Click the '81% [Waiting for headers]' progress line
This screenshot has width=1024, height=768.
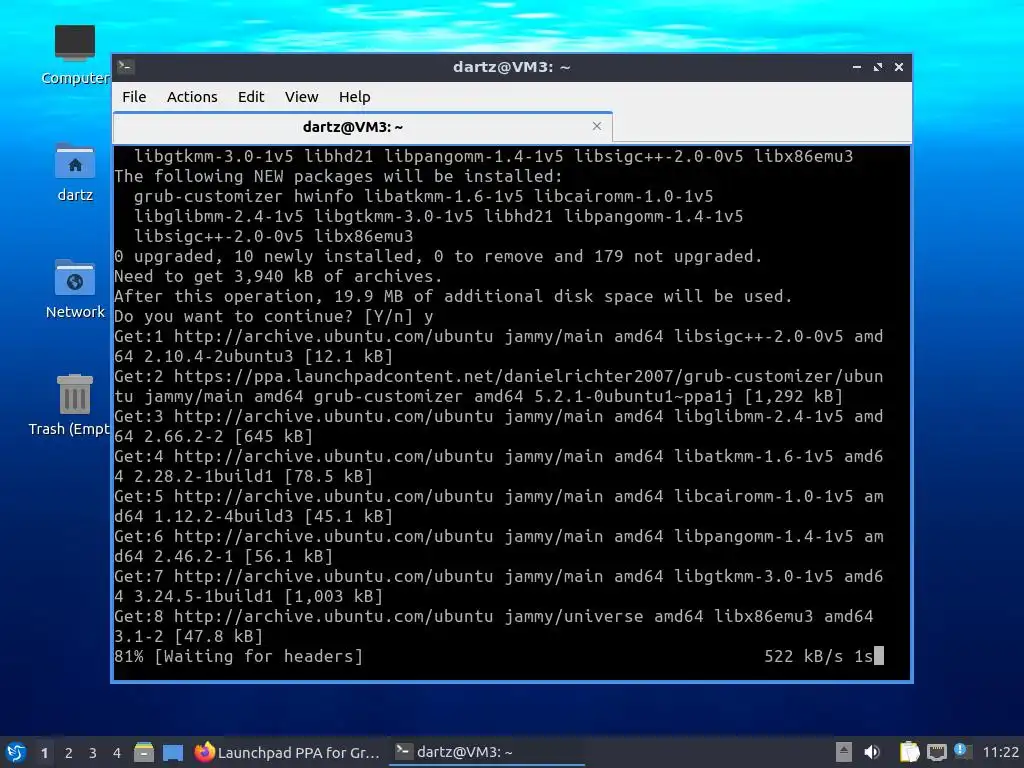(x=238, y=656)
